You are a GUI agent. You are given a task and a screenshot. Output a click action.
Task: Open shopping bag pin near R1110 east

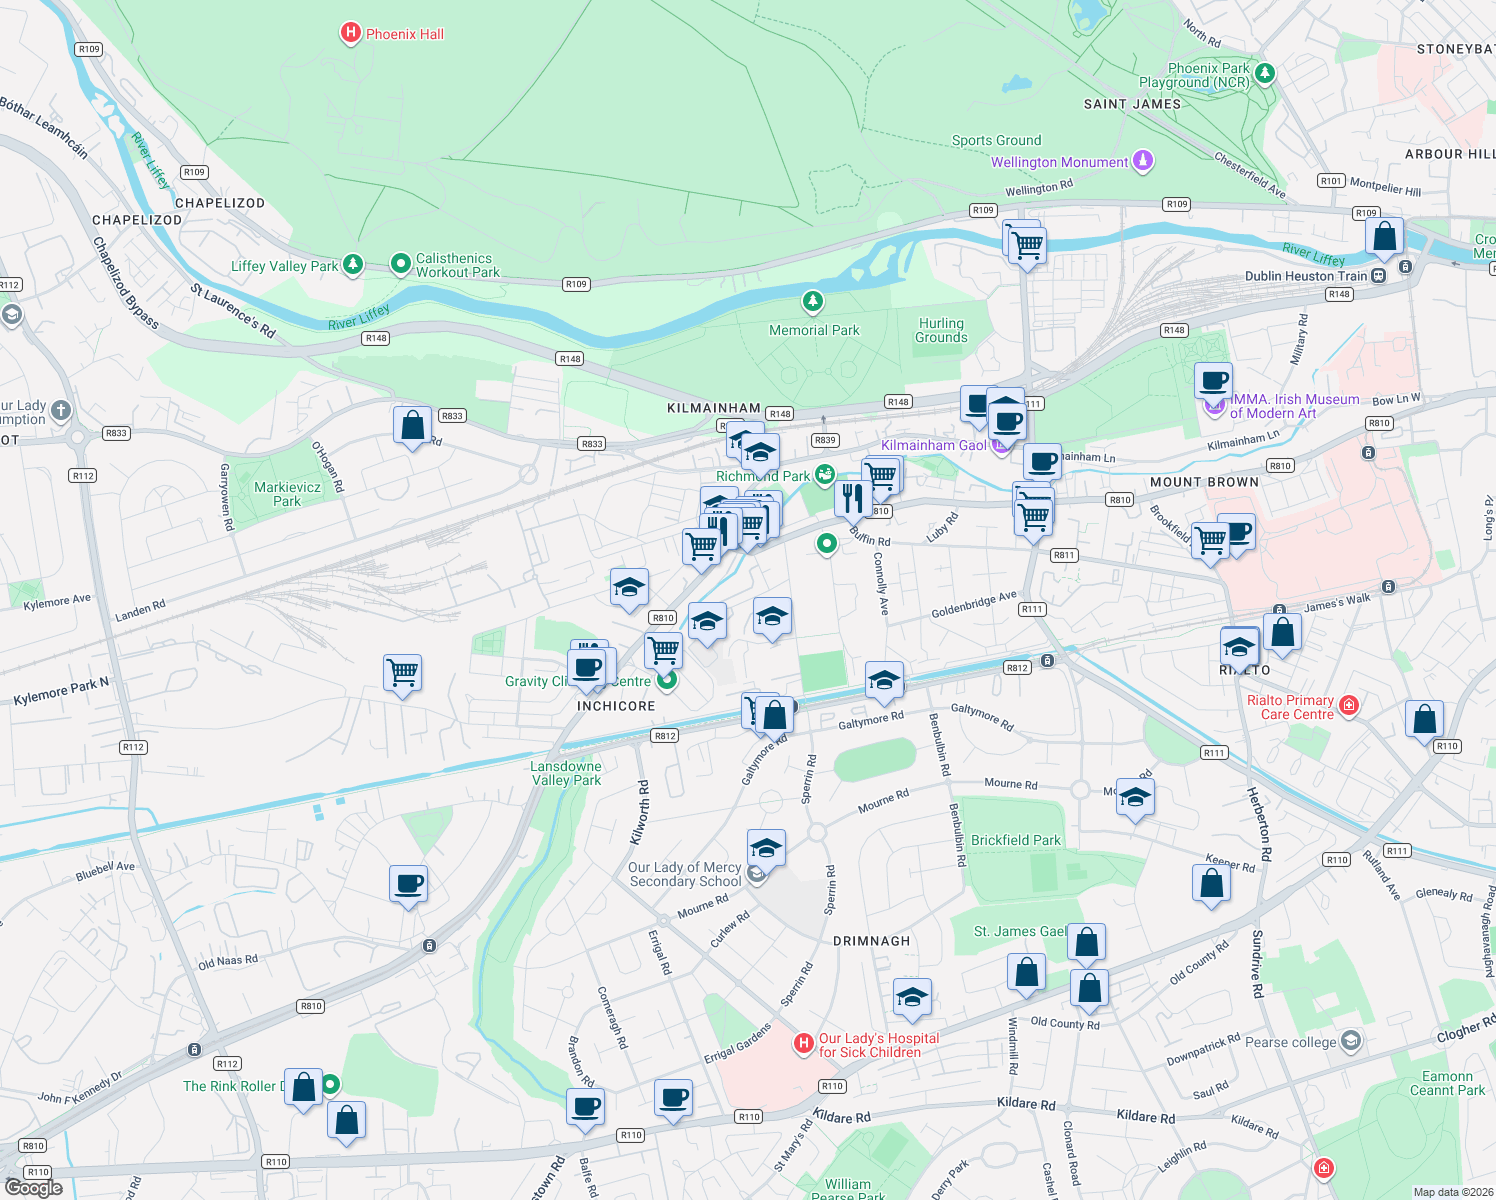click(1424, 720)
